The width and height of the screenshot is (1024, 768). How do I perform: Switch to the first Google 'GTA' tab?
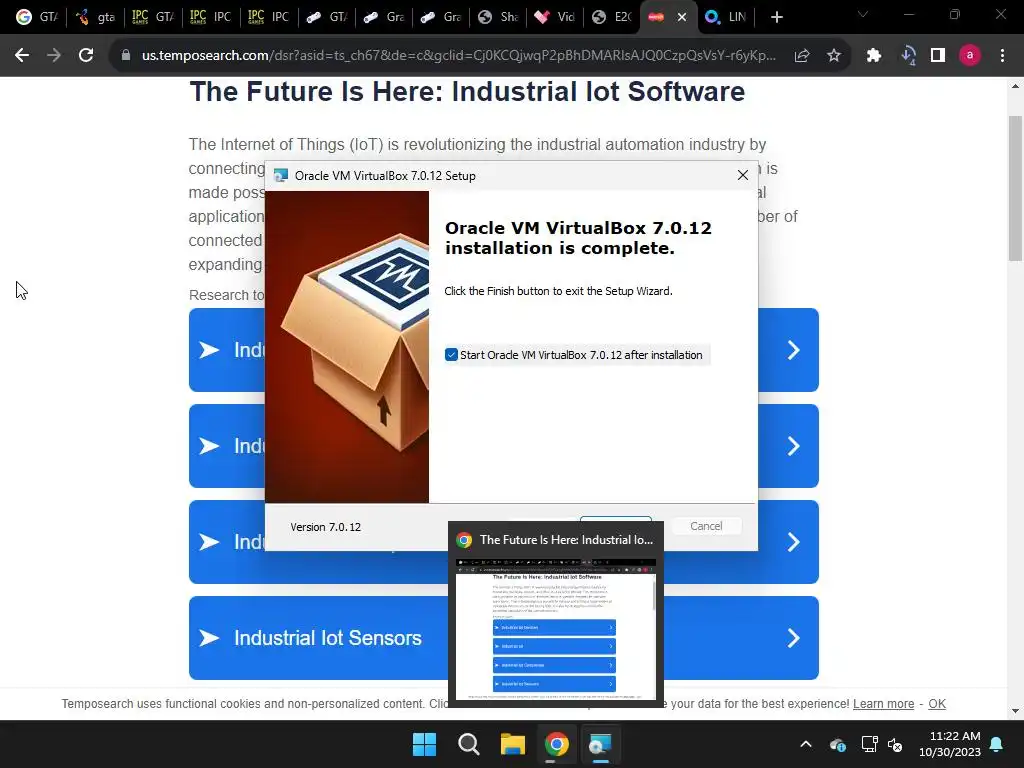pyautogui.click(x=37, y=17)
